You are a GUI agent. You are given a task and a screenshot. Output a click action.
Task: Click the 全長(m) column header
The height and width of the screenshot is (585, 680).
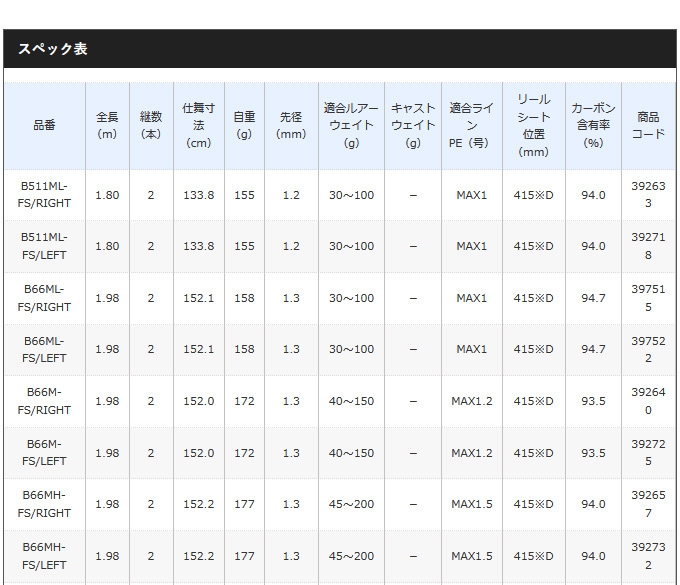107,126
